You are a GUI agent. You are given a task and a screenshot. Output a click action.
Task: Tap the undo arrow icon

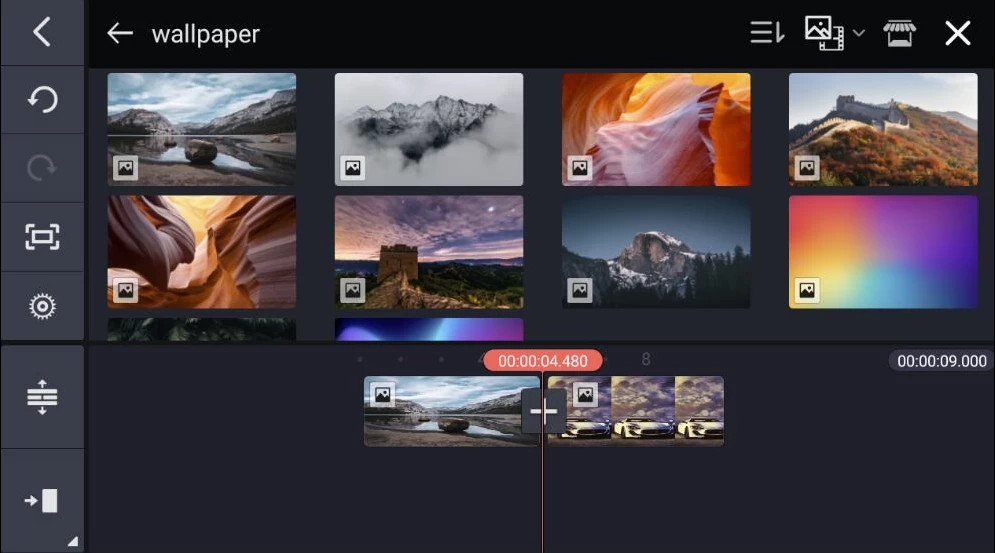point(42,100)
